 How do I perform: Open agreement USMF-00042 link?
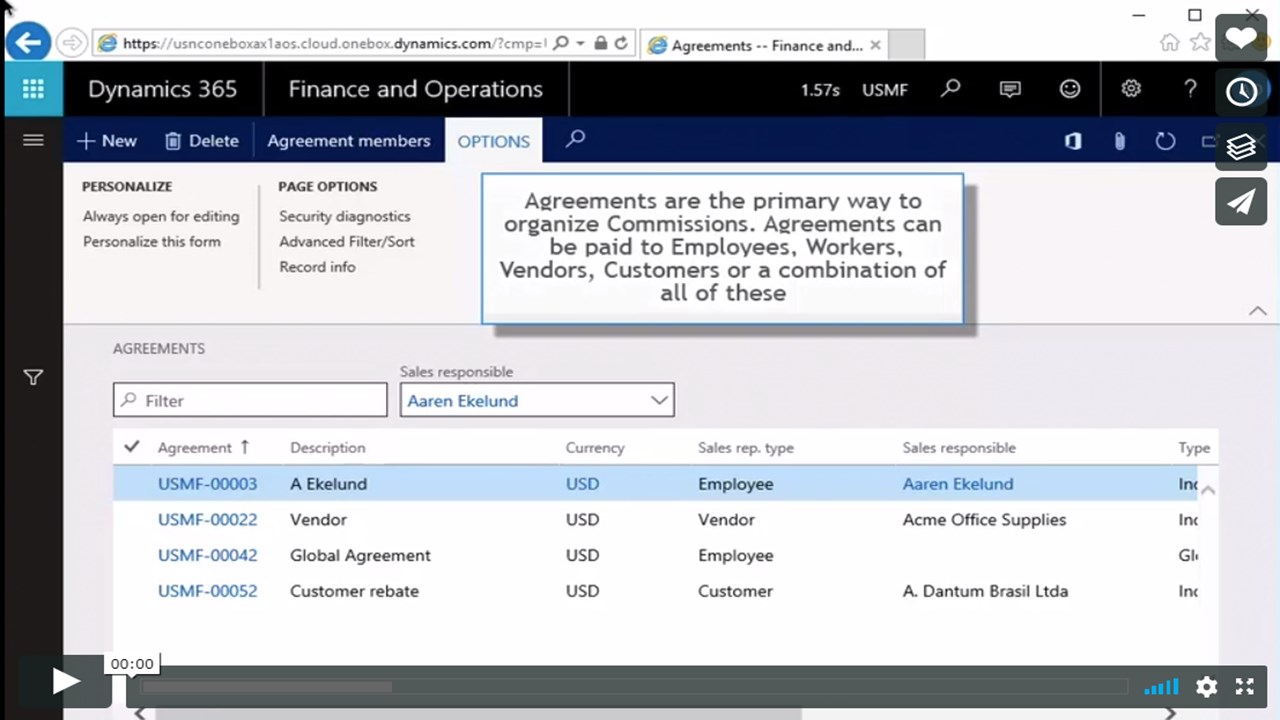(207, 555)
